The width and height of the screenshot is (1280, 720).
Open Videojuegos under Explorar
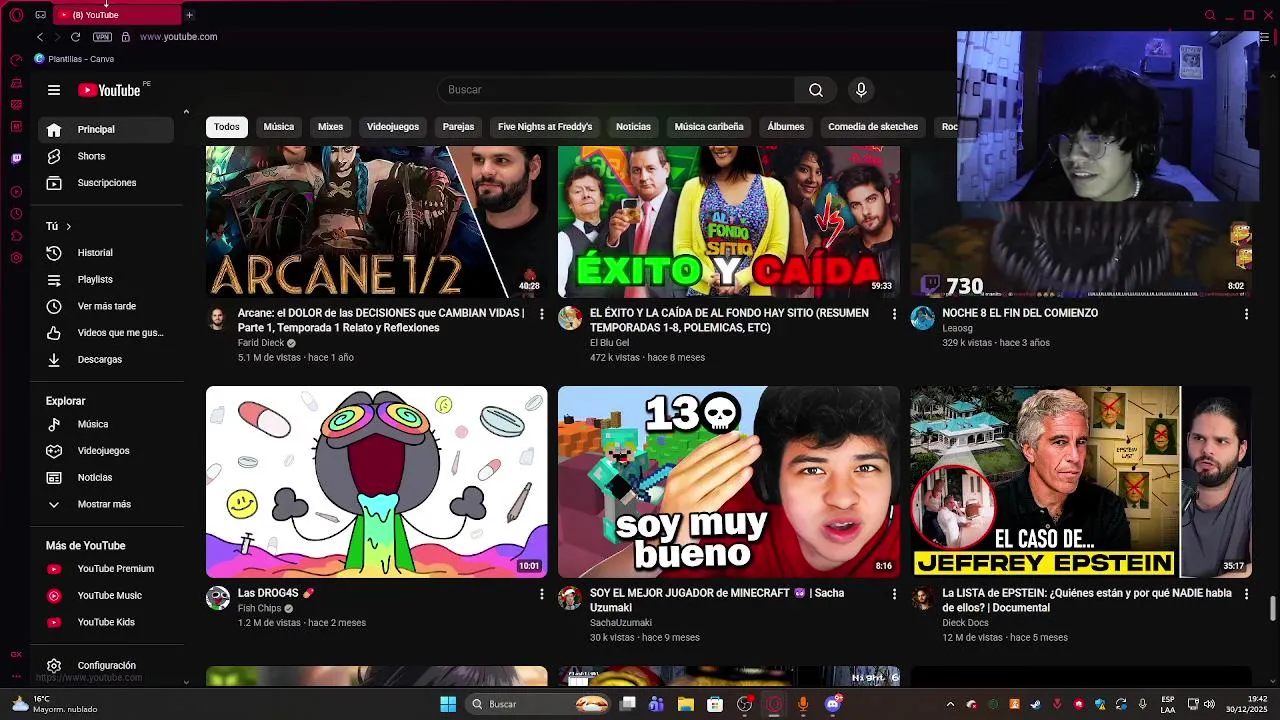click(107, 451)
